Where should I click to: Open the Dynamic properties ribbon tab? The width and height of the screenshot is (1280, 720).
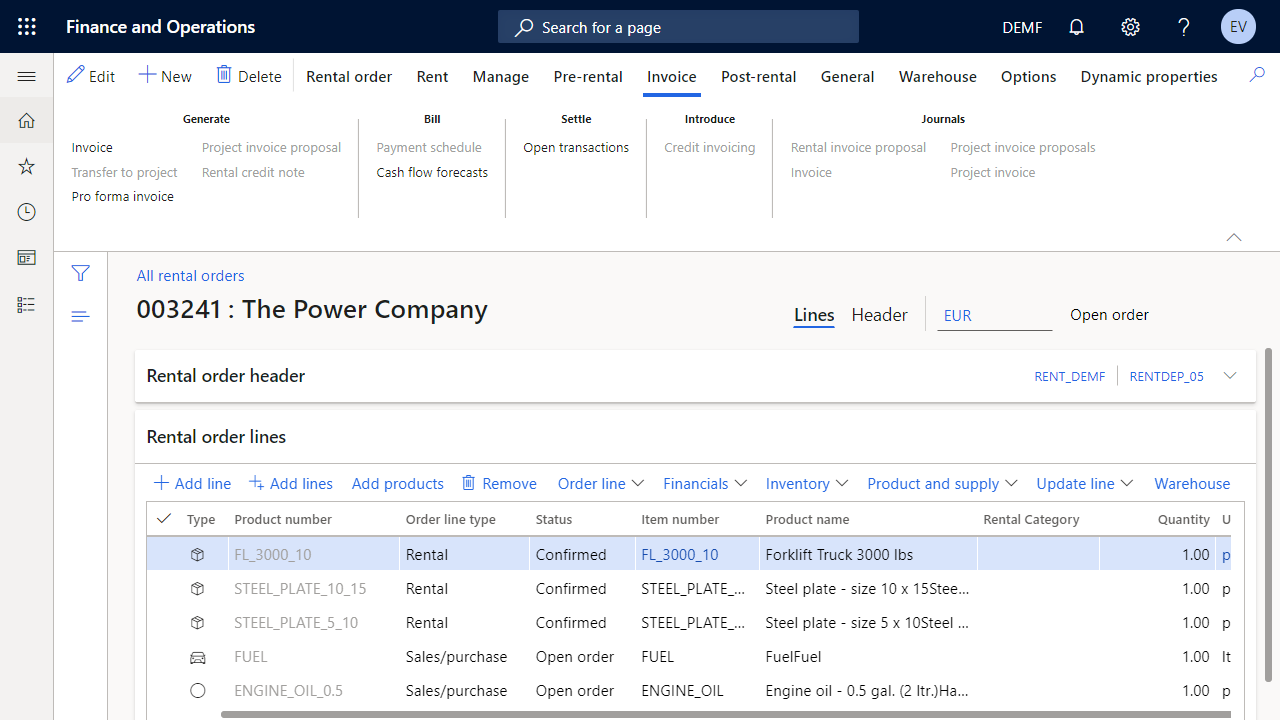click(x=1149, y=76)
